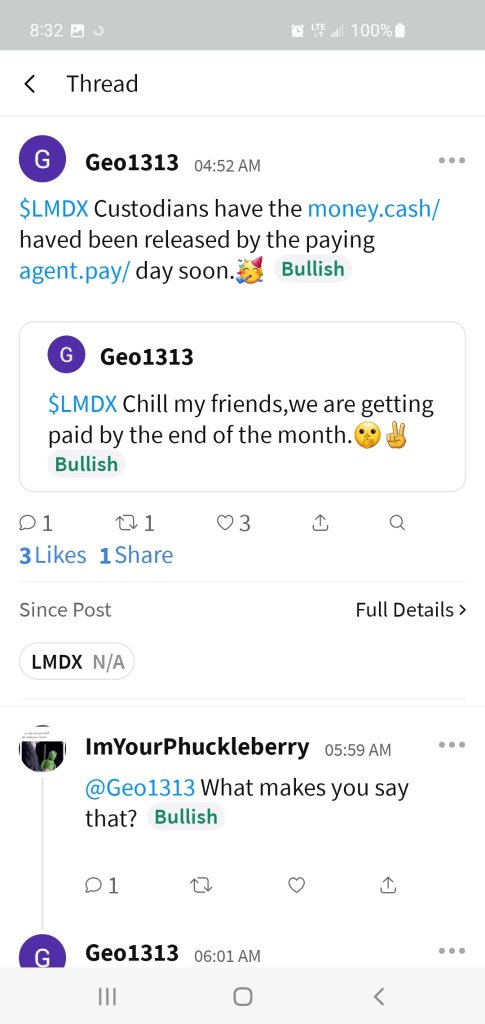Tap the LMDX N/A ticker chip
Image resolution: width=485 pixels, height=1024 pixels.
[77, 662]
